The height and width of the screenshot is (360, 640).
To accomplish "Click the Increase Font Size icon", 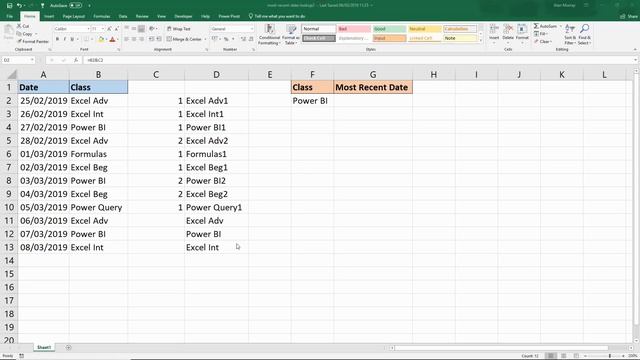I will point(109,29).
